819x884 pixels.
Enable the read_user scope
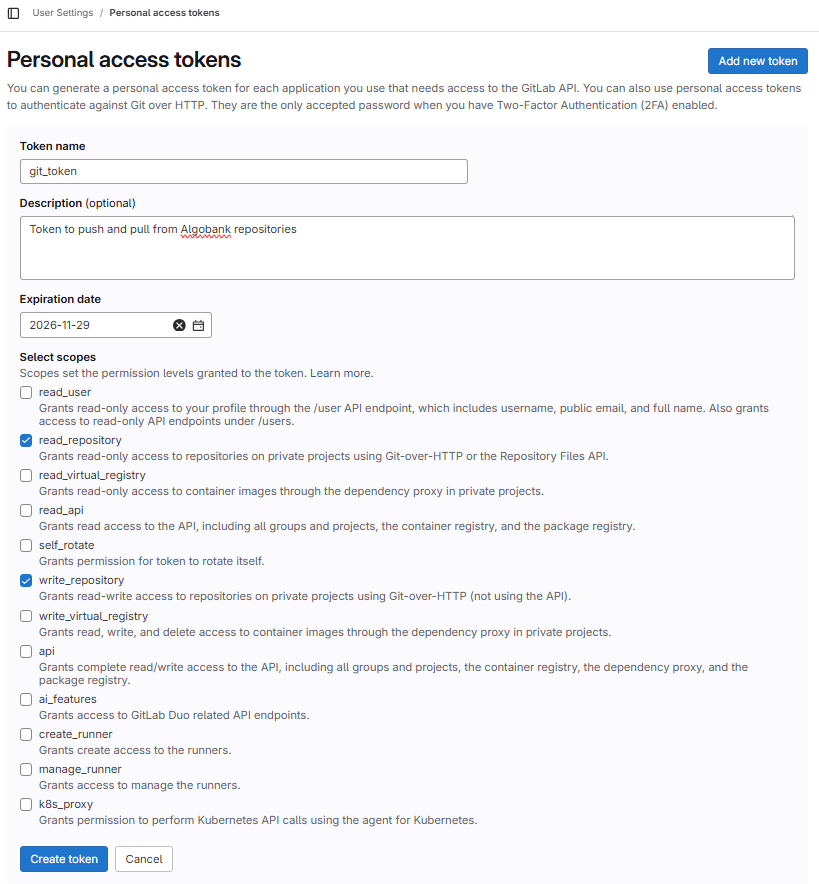(25, 392)
